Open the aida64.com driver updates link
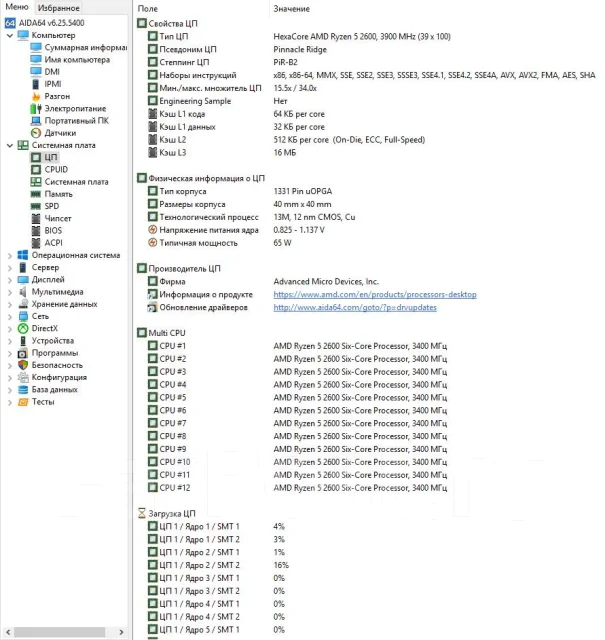The height and width of the screenshot is (640, 605). pyautogui.click(x=355, y=307)
